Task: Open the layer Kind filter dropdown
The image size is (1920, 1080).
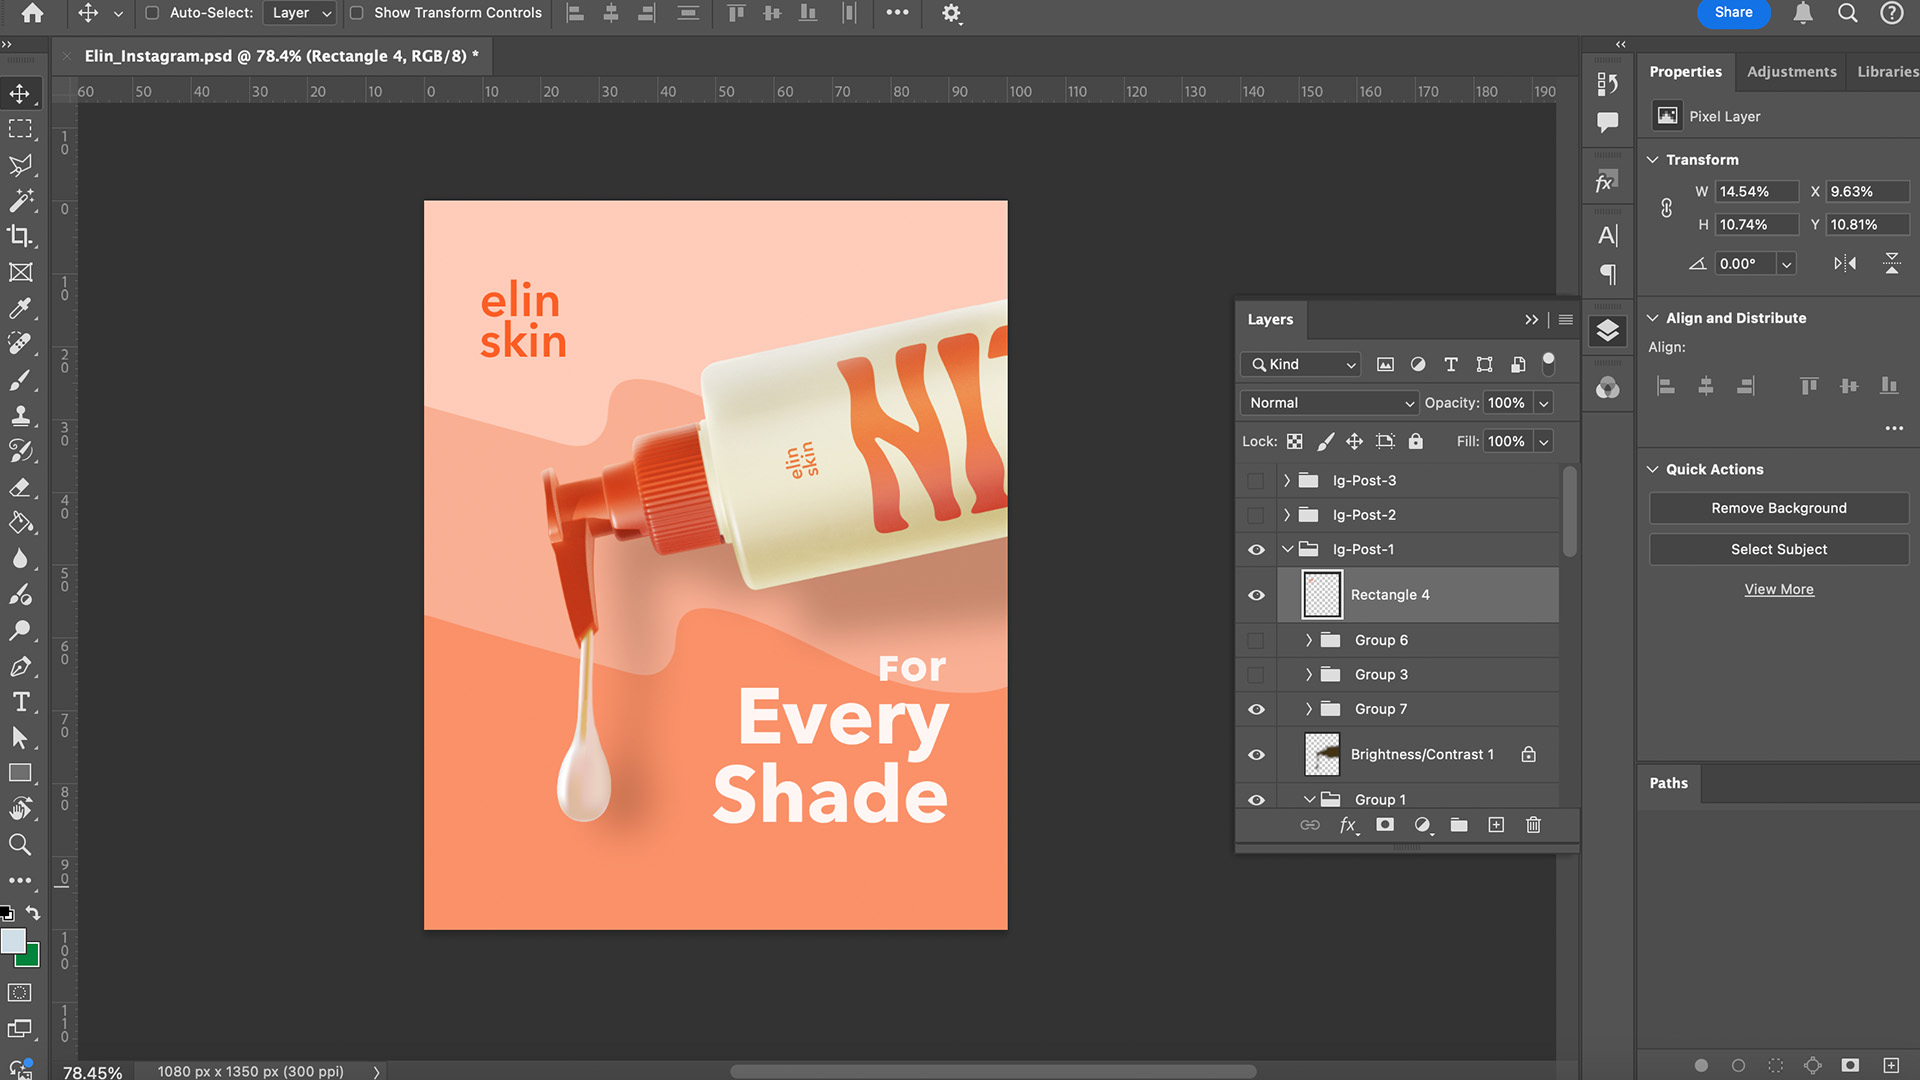Action: pos(1303,365)
